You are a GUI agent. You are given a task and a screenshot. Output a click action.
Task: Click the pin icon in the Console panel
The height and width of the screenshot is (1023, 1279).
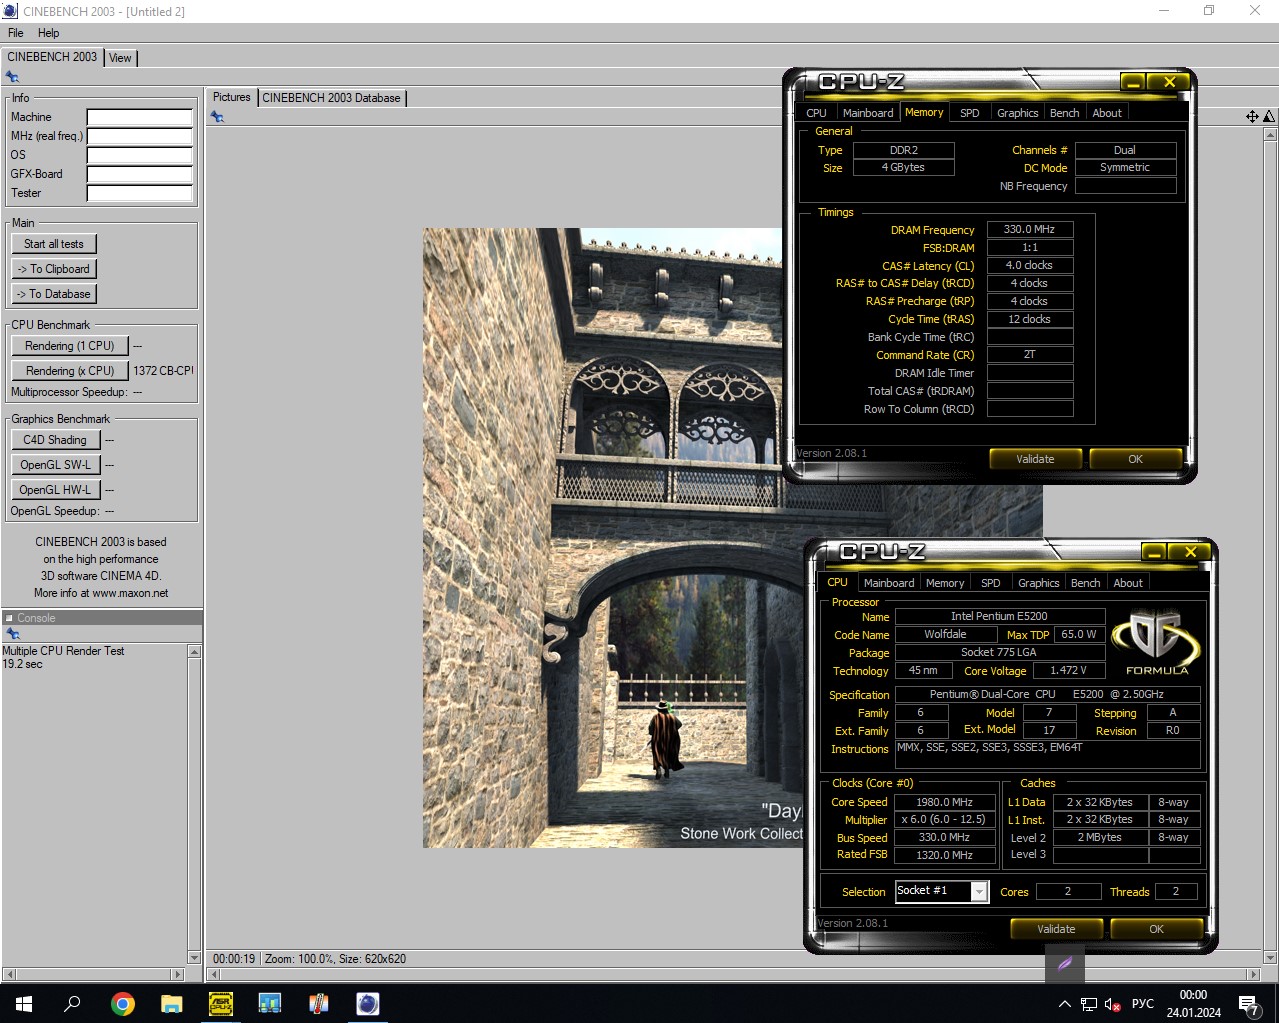coord(12,634)
